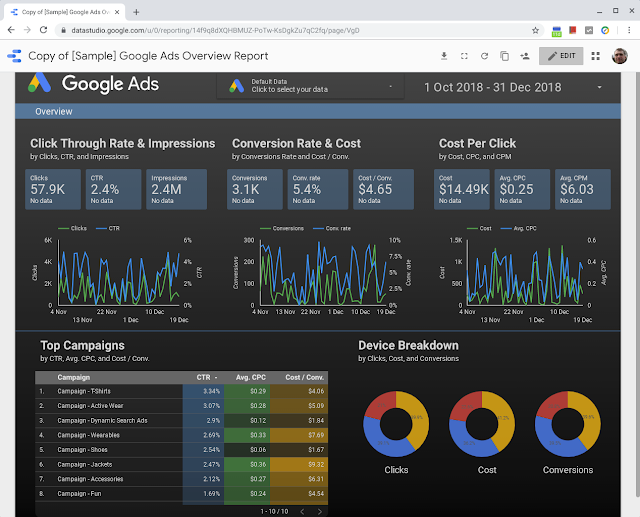Screen dimensions: 640x517
Task: Sort table by Avg. CPC column header
Action: click(x=251, y=377)
